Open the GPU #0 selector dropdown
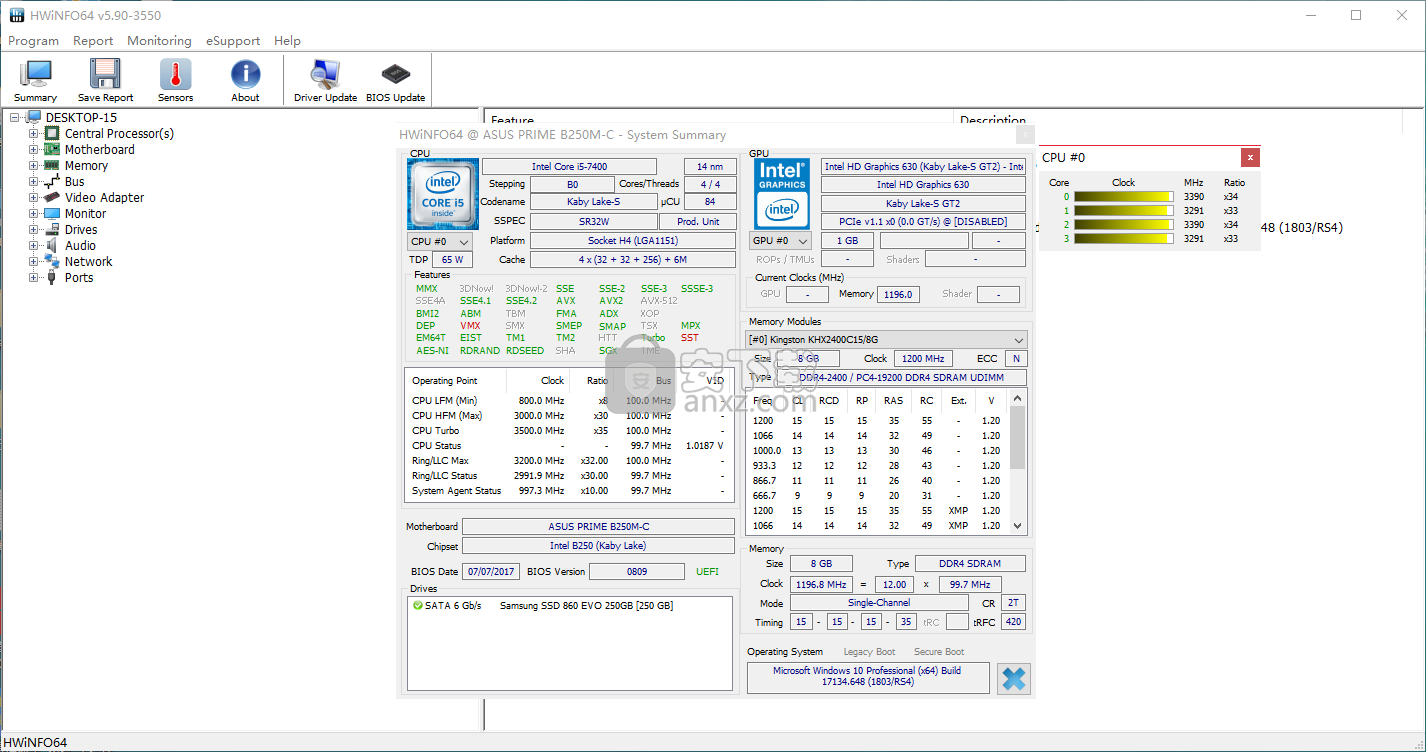This screenshot has height=752, width=1426. click(780, 241)
